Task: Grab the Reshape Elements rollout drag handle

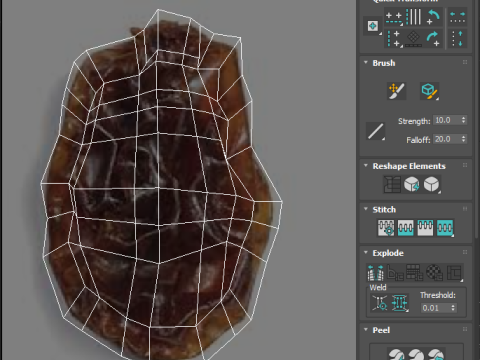Action: point(465,165)
